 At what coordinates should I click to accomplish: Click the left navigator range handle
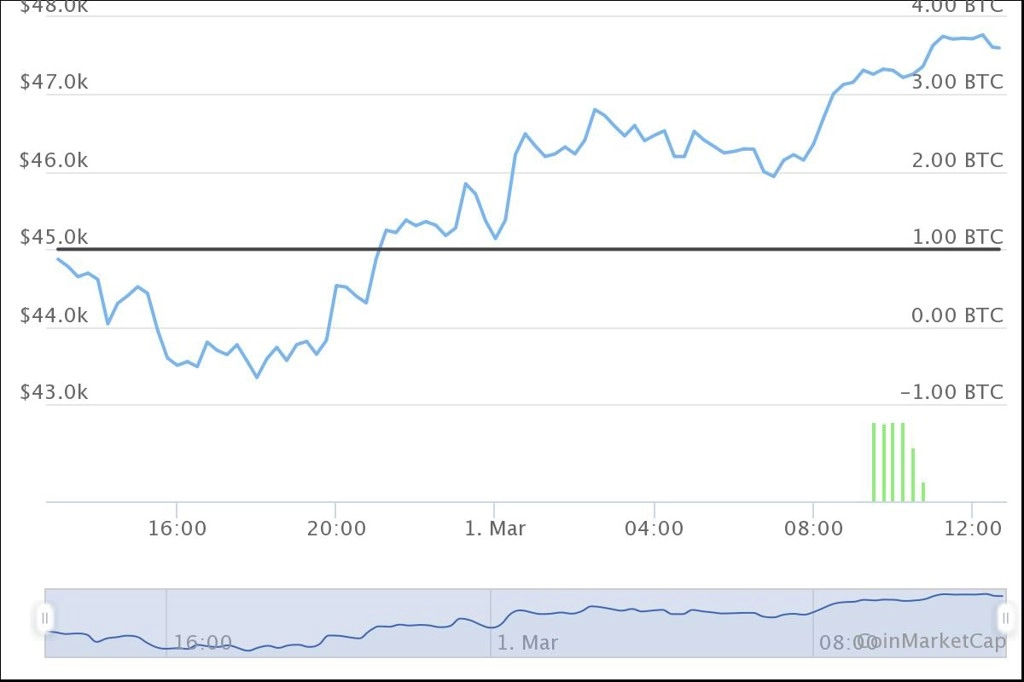click(x=45, y=618)
